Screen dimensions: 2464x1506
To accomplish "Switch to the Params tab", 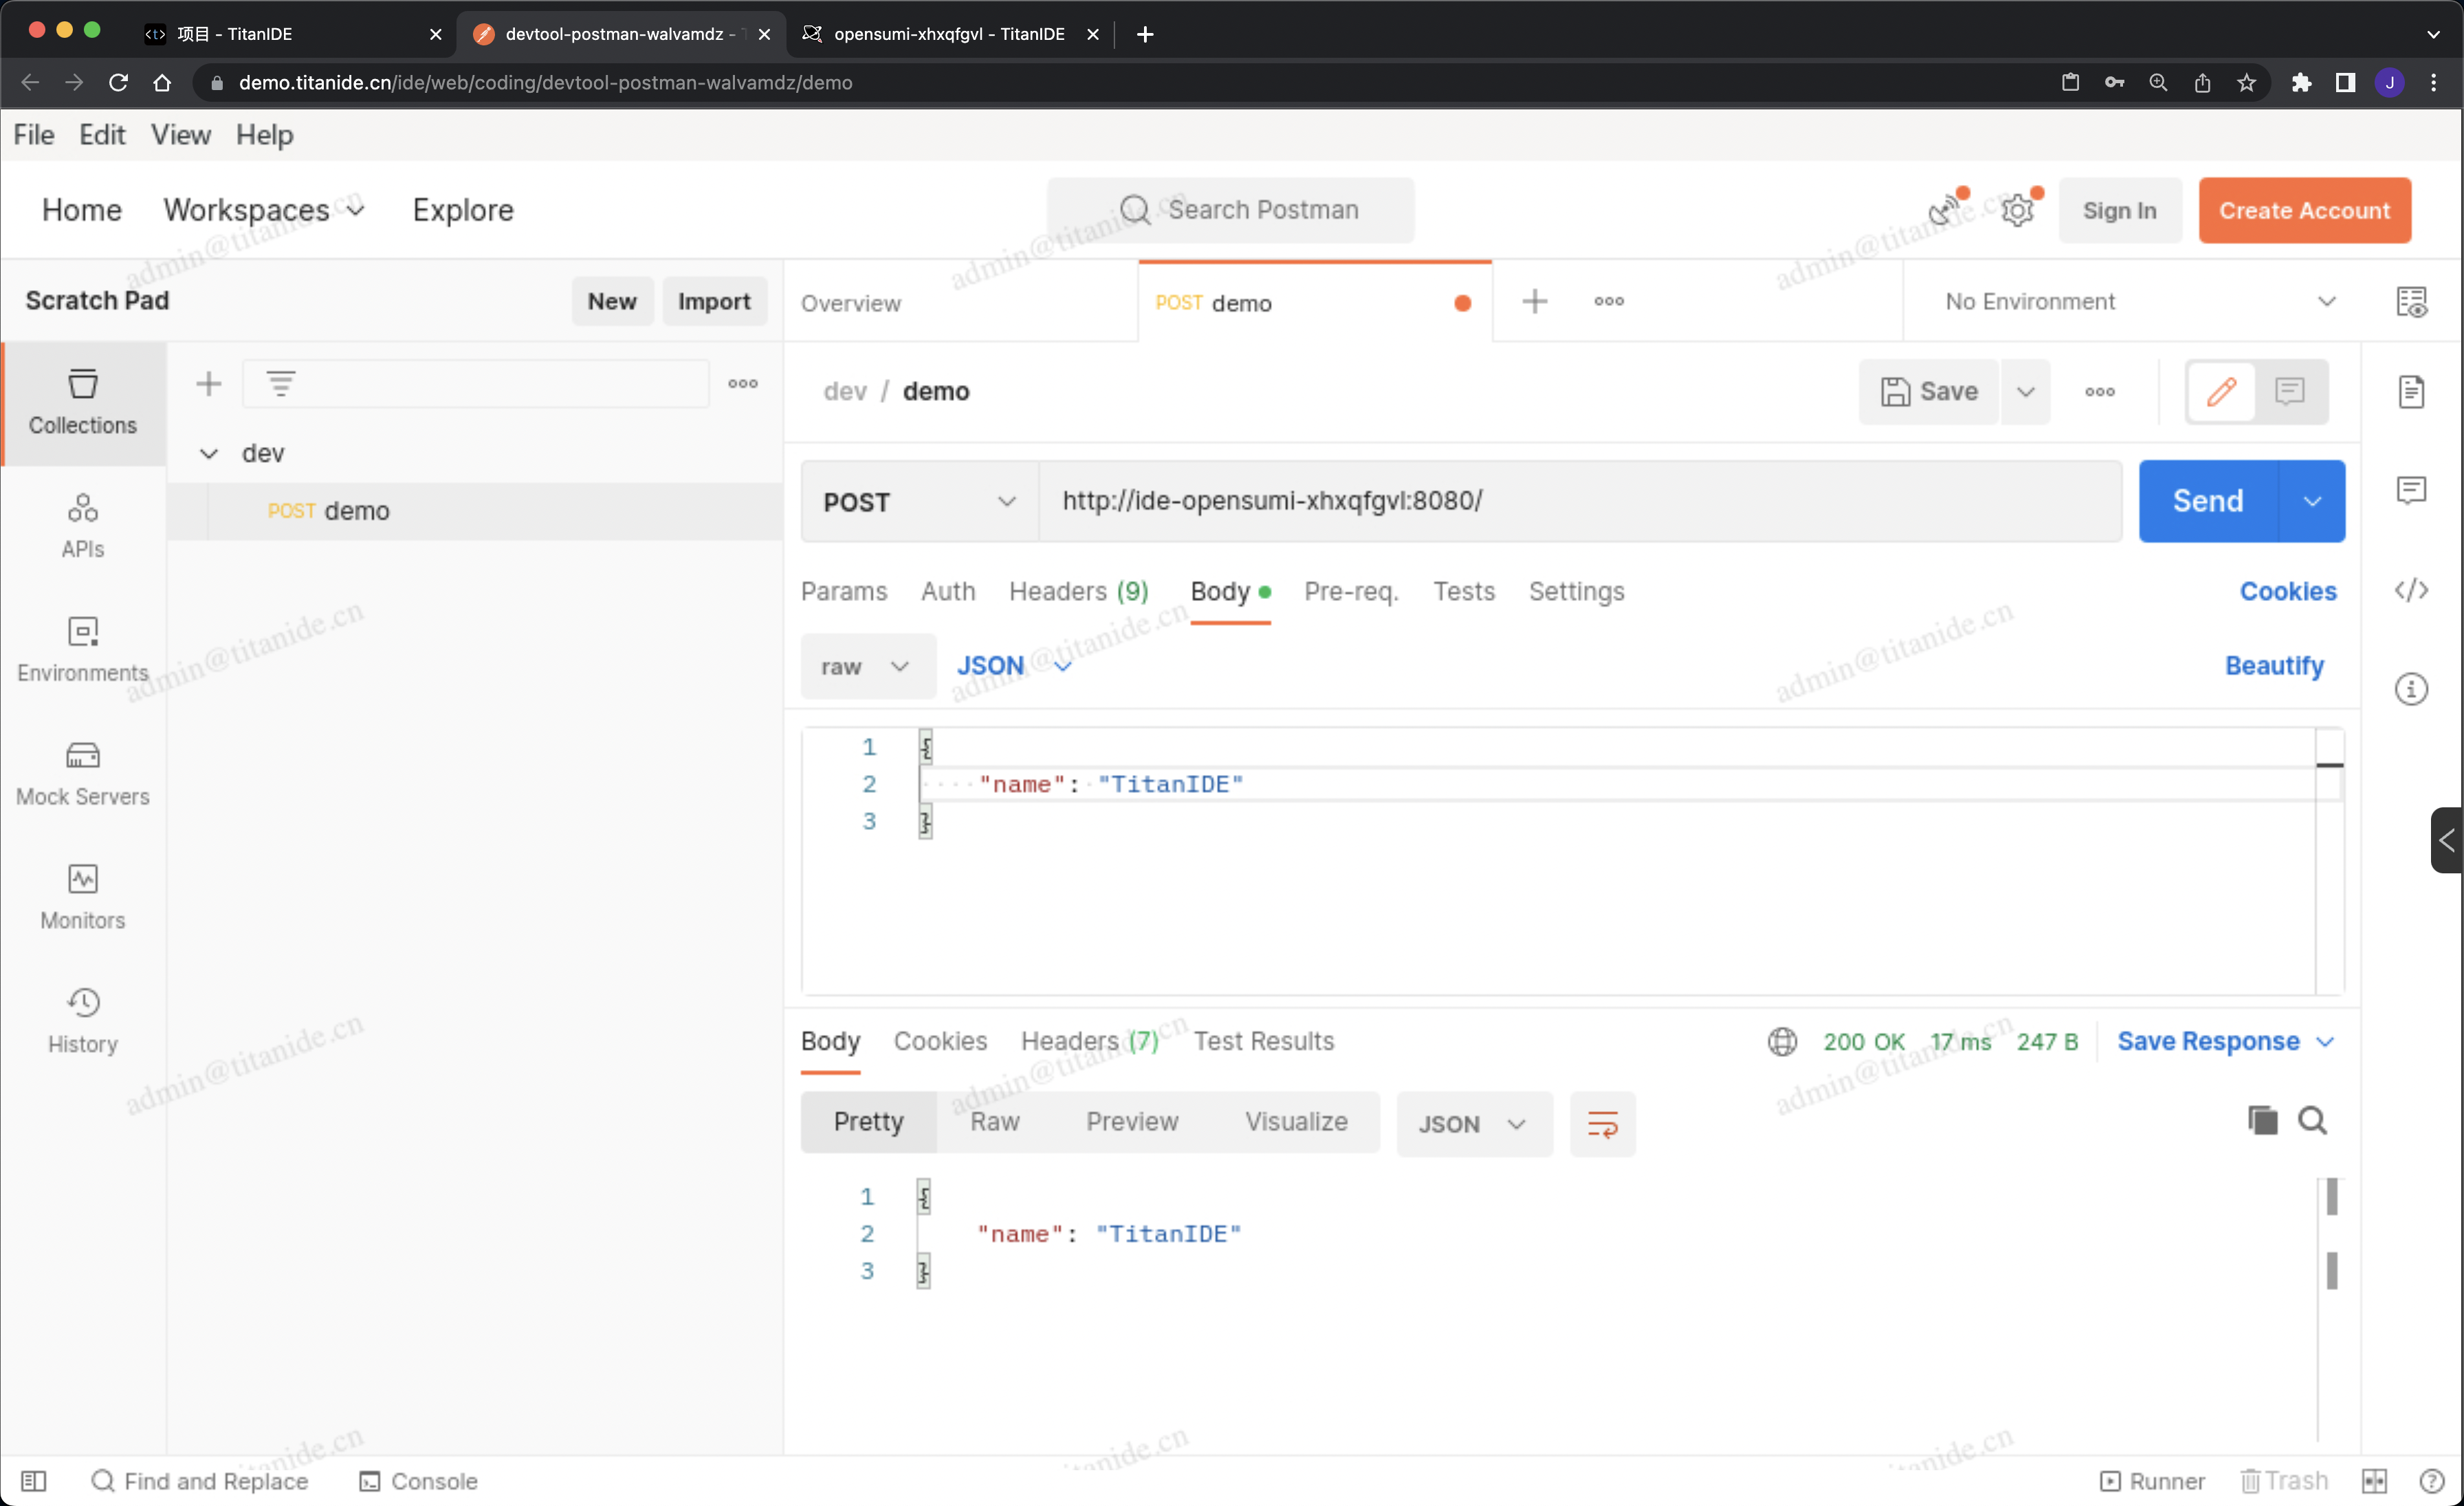I will pos(844,592).
